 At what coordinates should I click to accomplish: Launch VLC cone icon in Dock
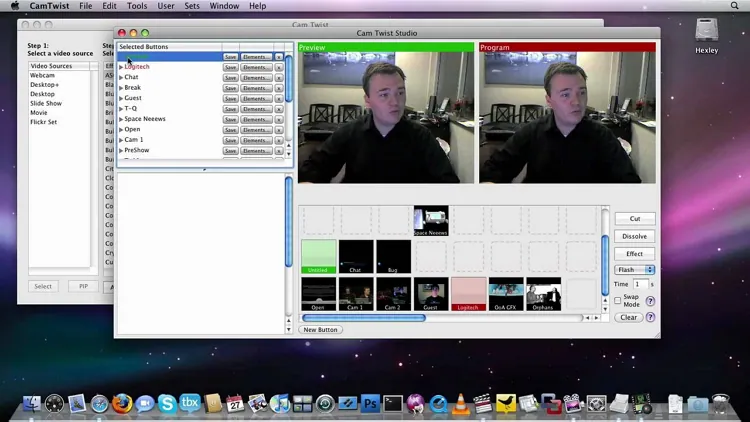click(x=461, y=403)
